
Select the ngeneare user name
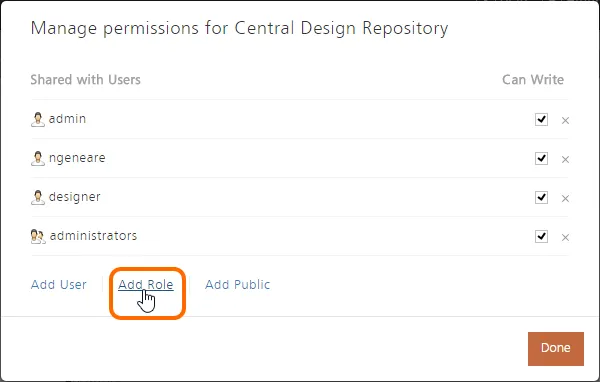(x=77, y=158)
